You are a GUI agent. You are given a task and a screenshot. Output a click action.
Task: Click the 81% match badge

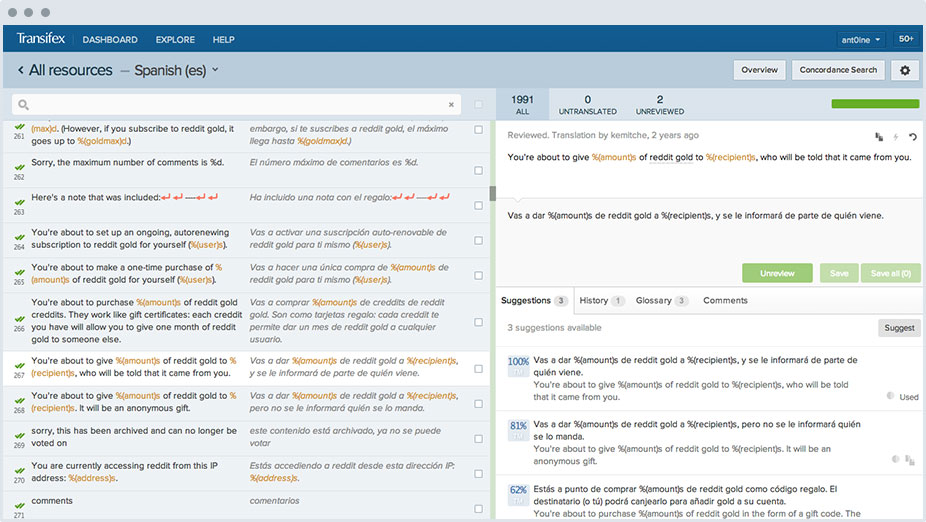(x=518, y=430)
